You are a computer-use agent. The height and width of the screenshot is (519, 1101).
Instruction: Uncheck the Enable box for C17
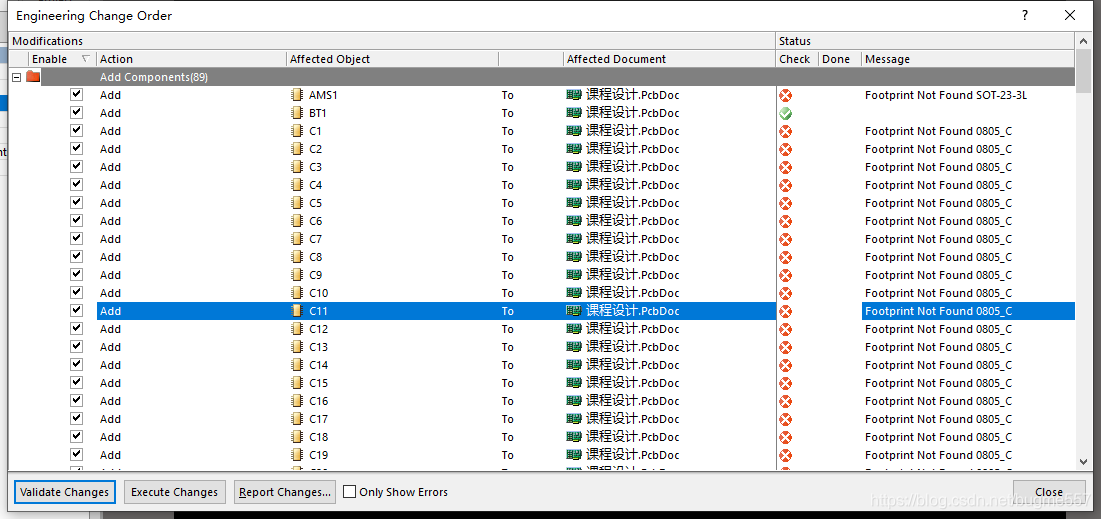tap(77, 419)
